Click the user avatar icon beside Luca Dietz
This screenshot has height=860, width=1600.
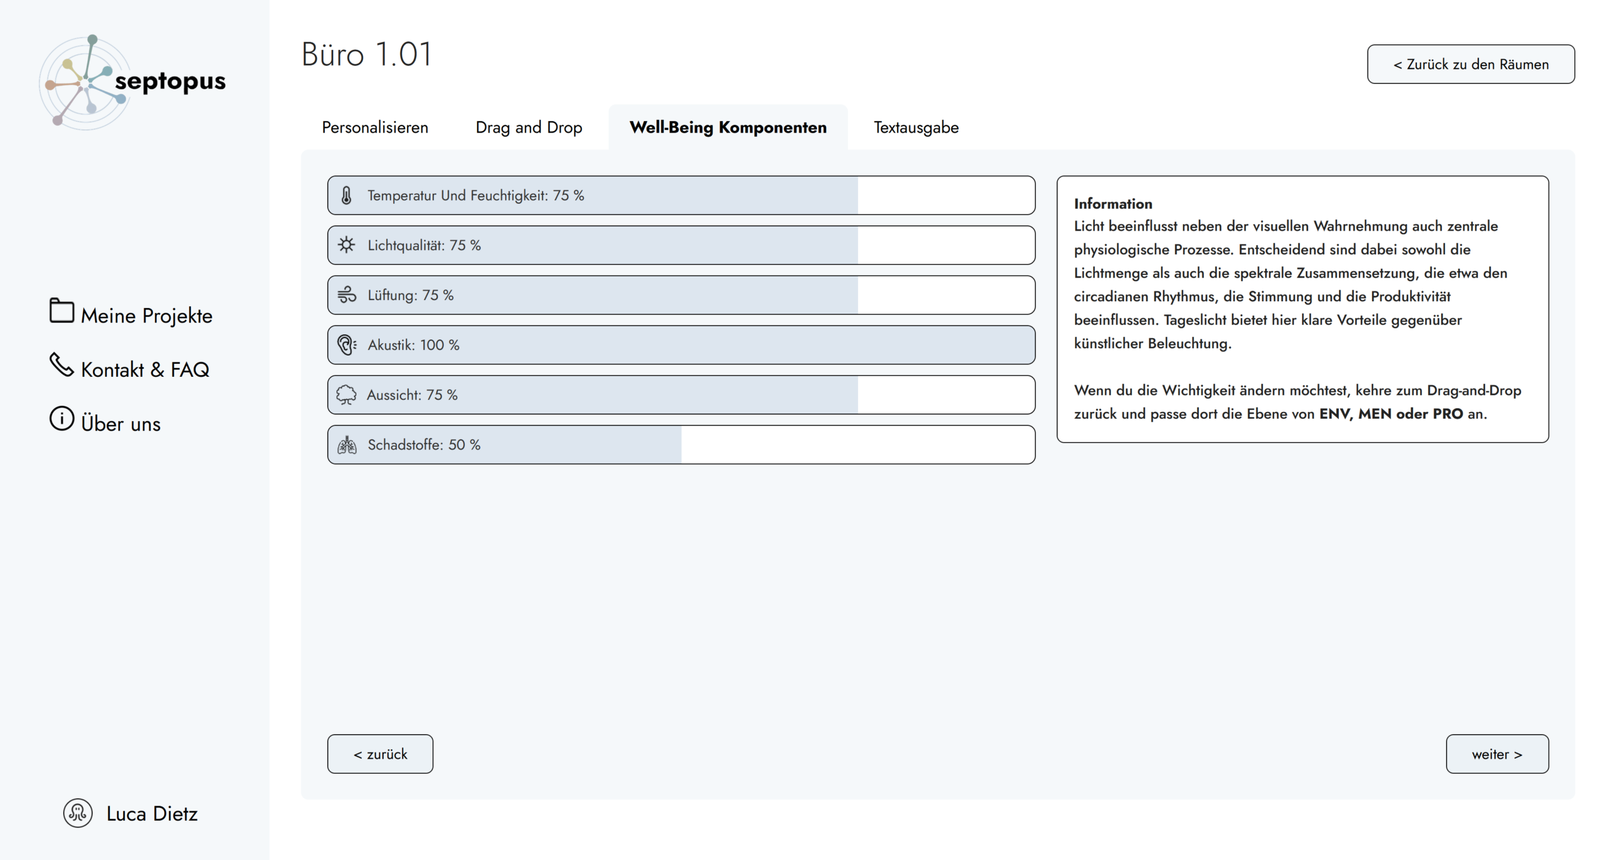[78, 813]
